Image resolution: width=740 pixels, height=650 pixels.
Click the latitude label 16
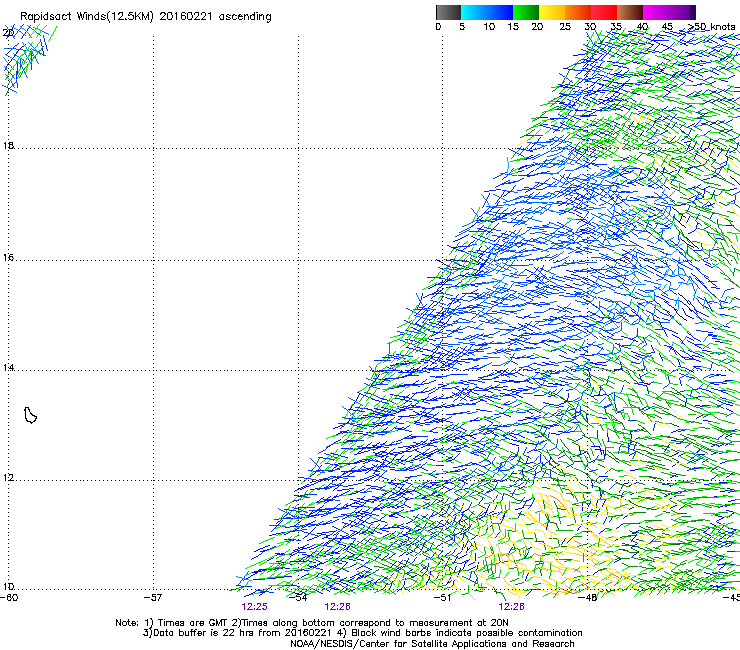(x=8, y=258)
